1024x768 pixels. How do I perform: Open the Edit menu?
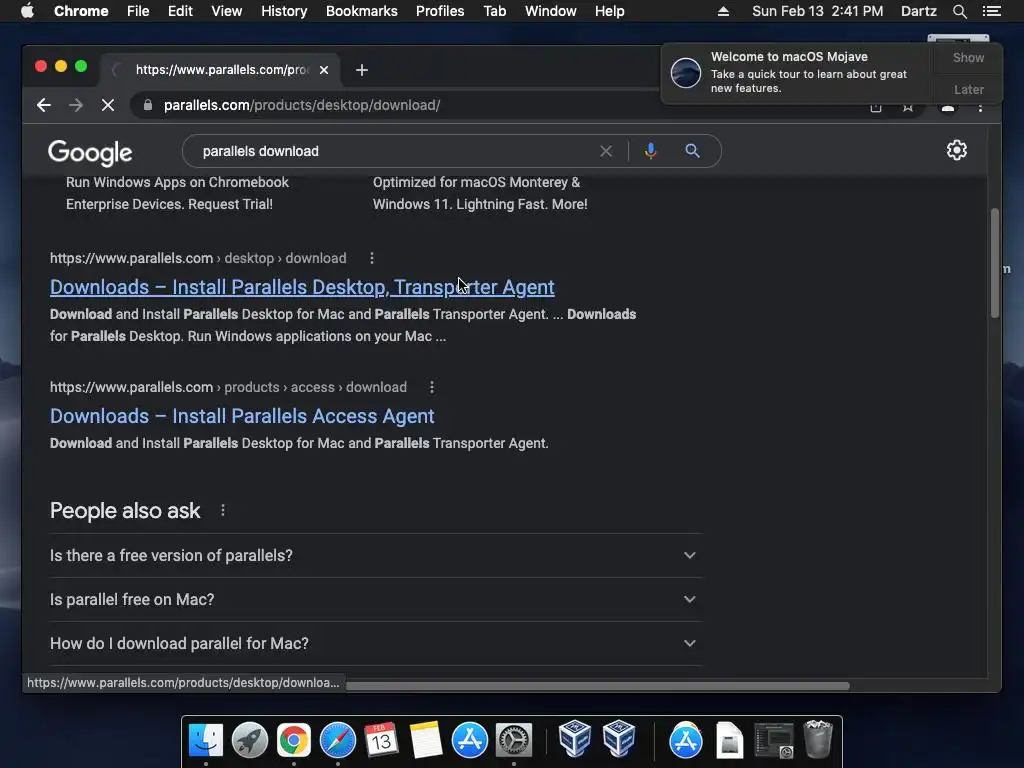click(180, 11)
